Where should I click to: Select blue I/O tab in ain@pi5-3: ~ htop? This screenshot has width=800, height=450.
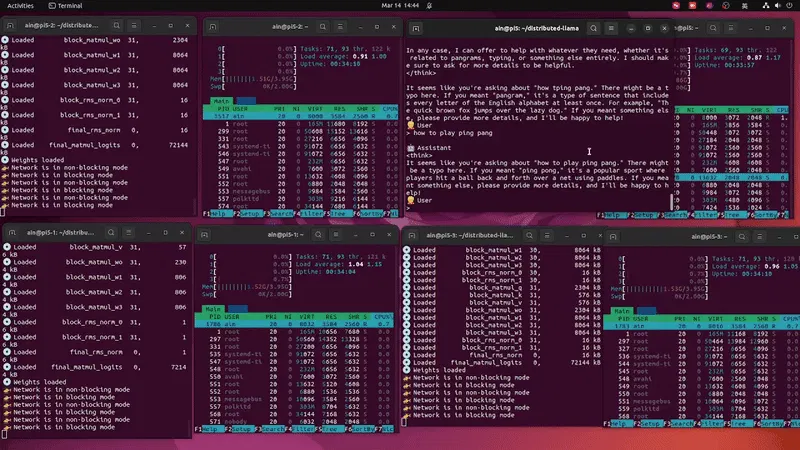646,311
